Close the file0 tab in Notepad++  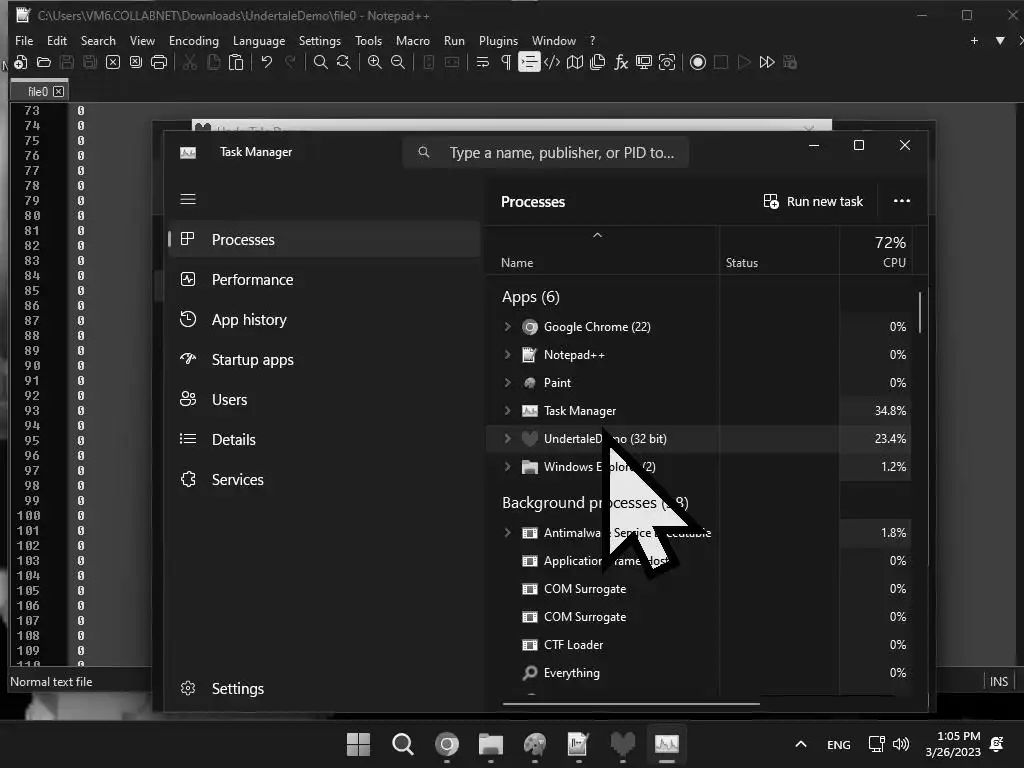pyautogui.click(x=59, y=91)
